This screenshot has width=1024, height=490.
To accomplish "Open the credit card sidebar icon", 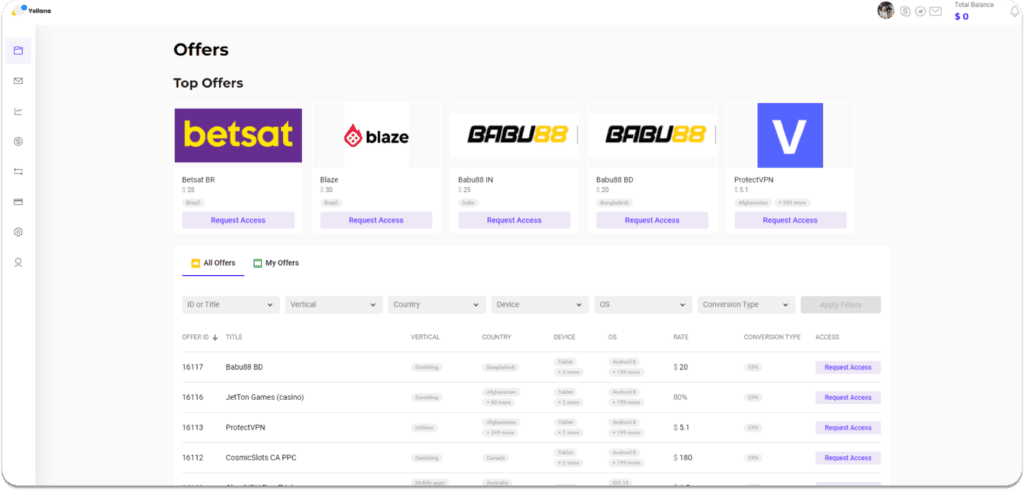I will tap(18, 202).
